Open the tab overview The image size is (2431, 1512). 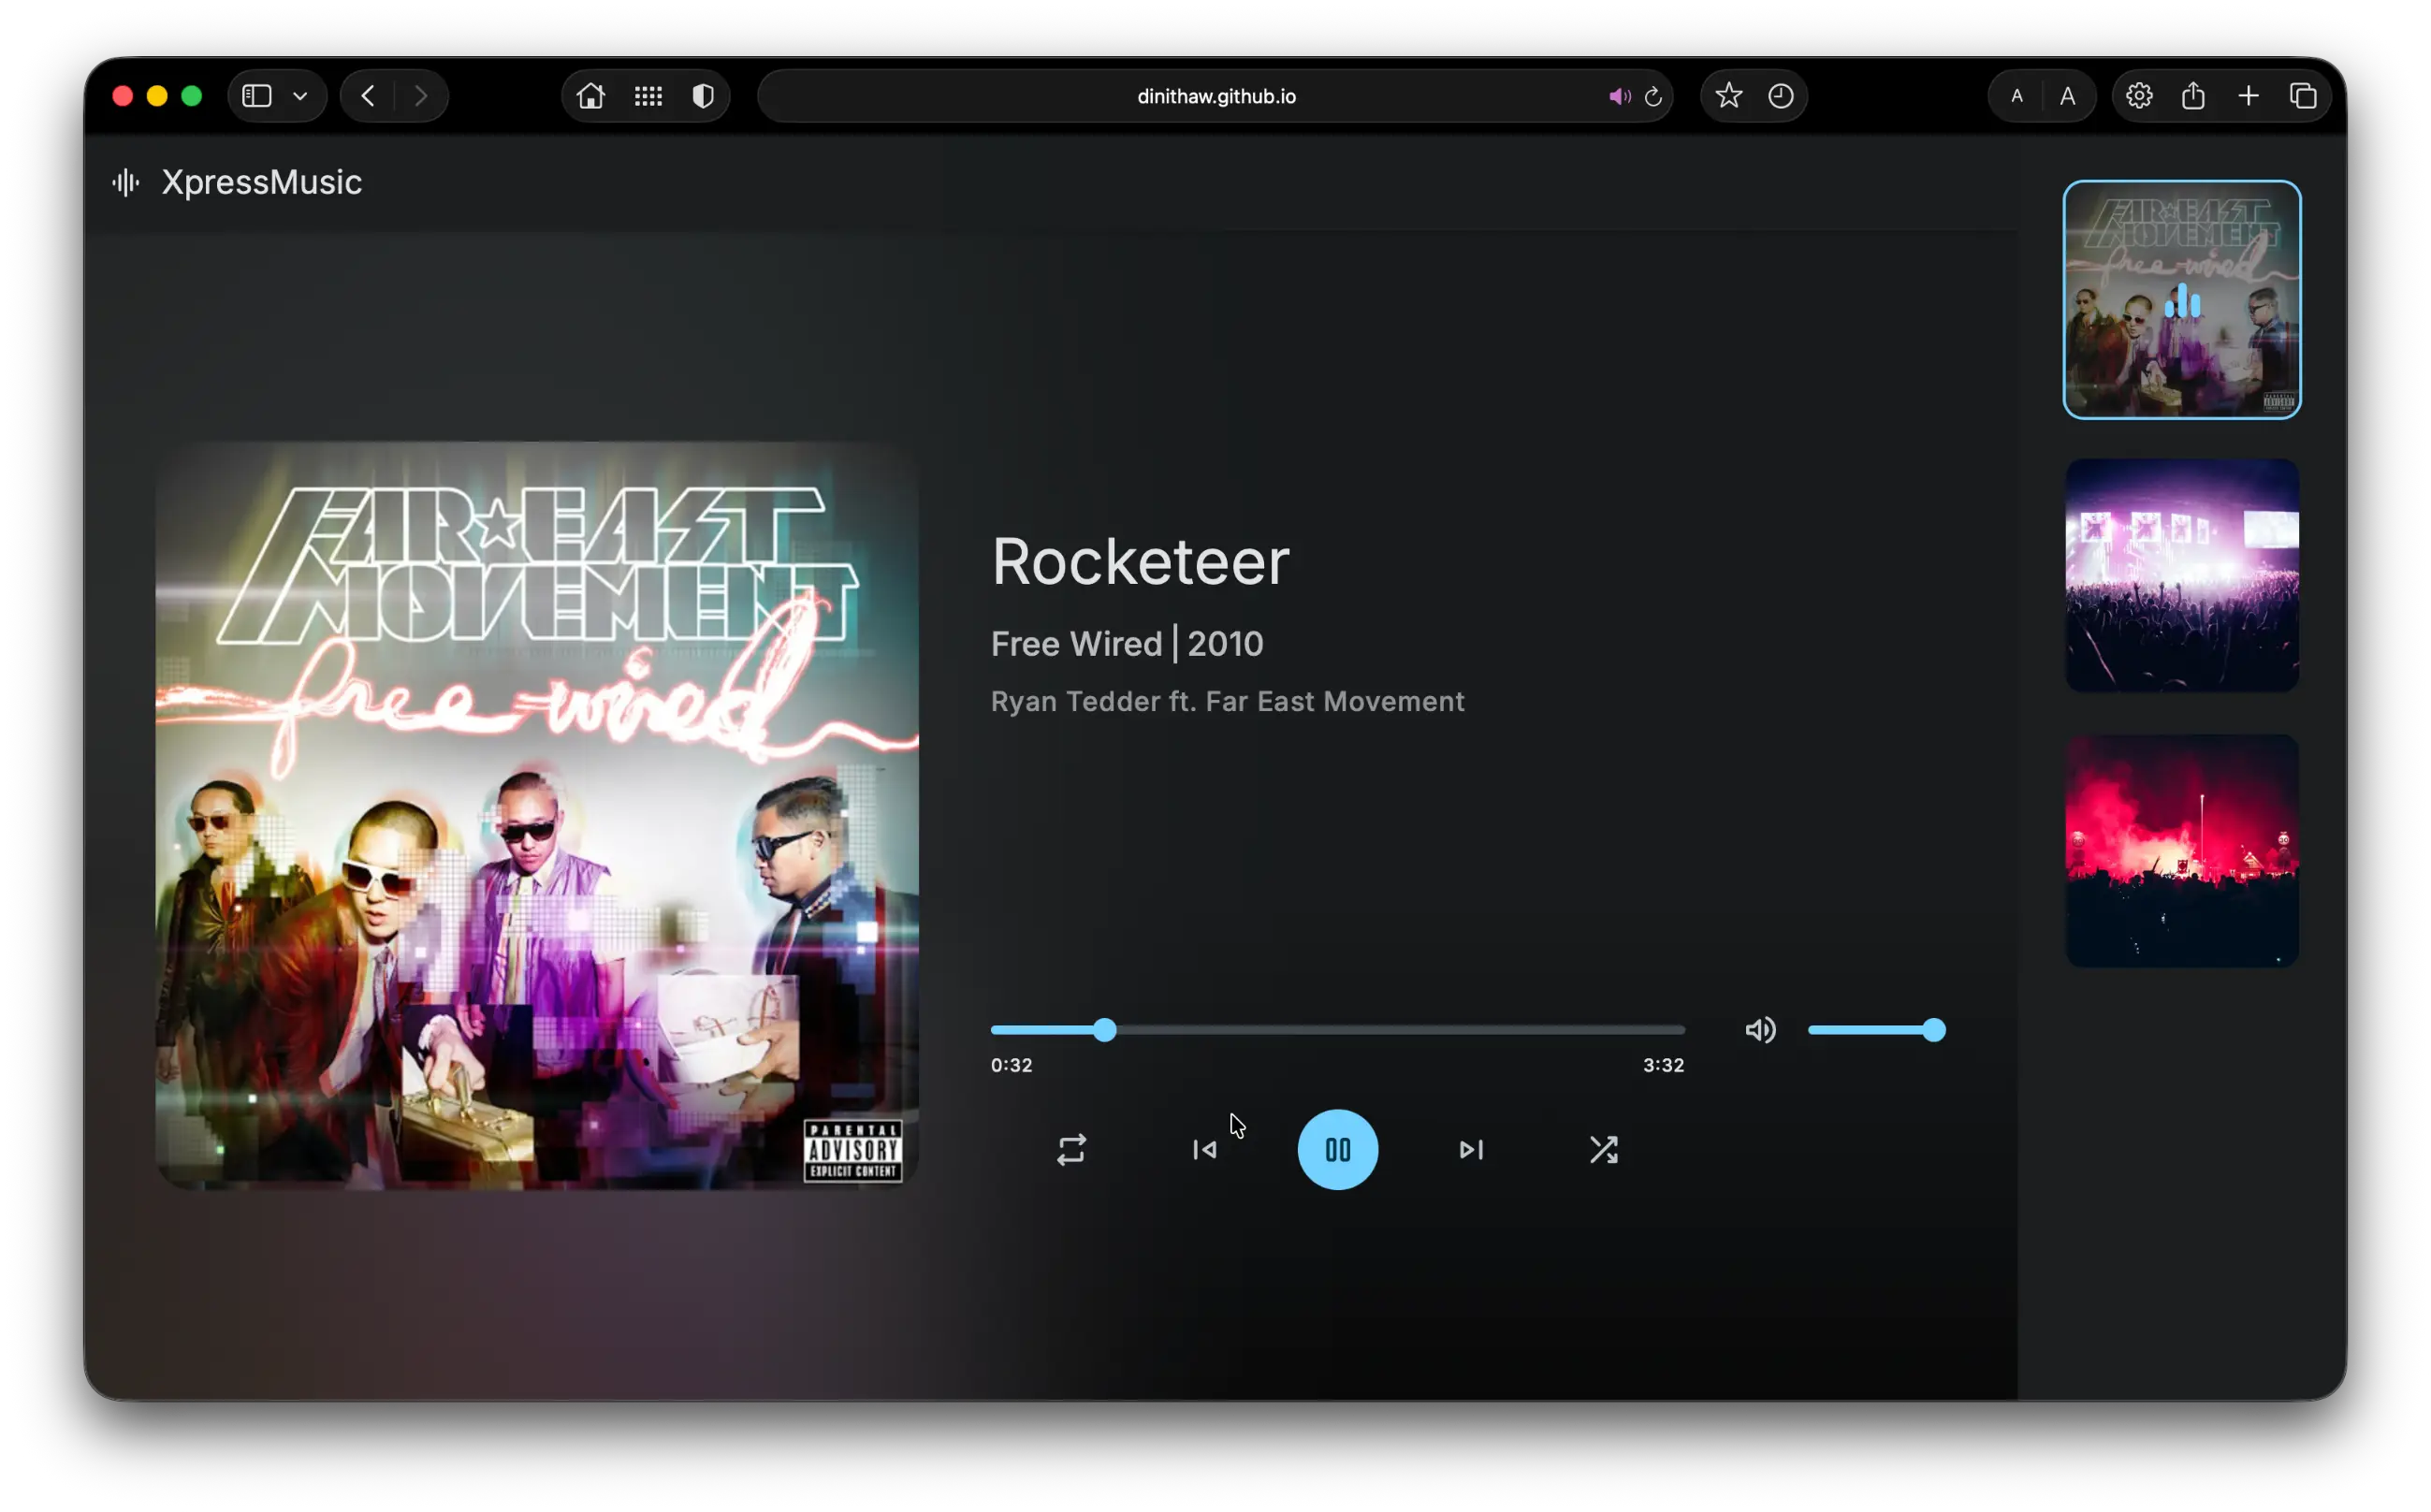click(x=2304, y=95)
